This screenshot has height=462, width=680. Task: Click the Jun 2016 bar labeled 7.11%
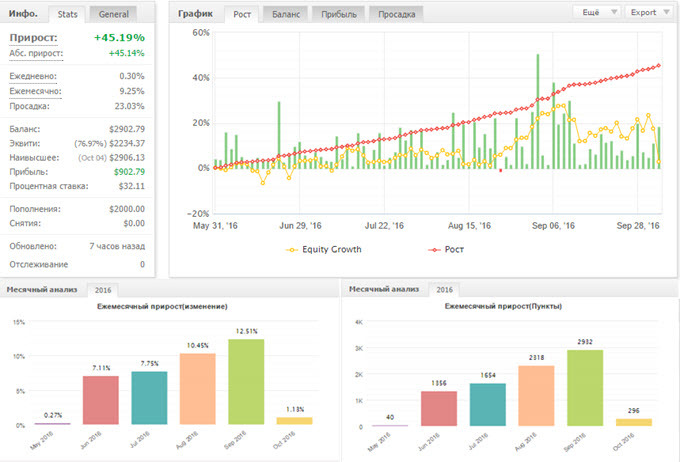coord(101,400)
